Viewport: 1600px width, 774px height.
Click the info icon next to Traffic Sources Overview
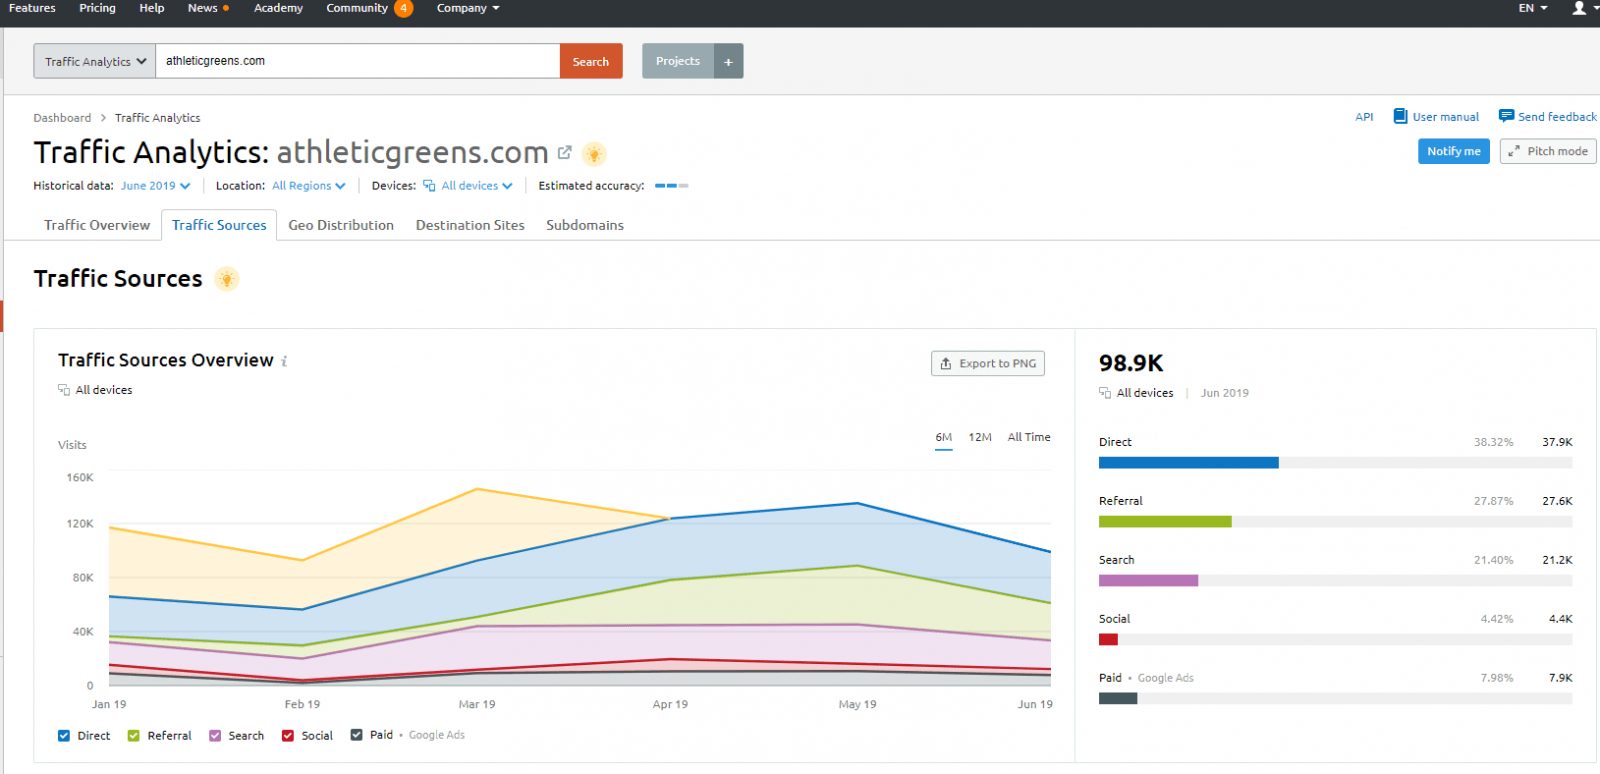[284, 361]
